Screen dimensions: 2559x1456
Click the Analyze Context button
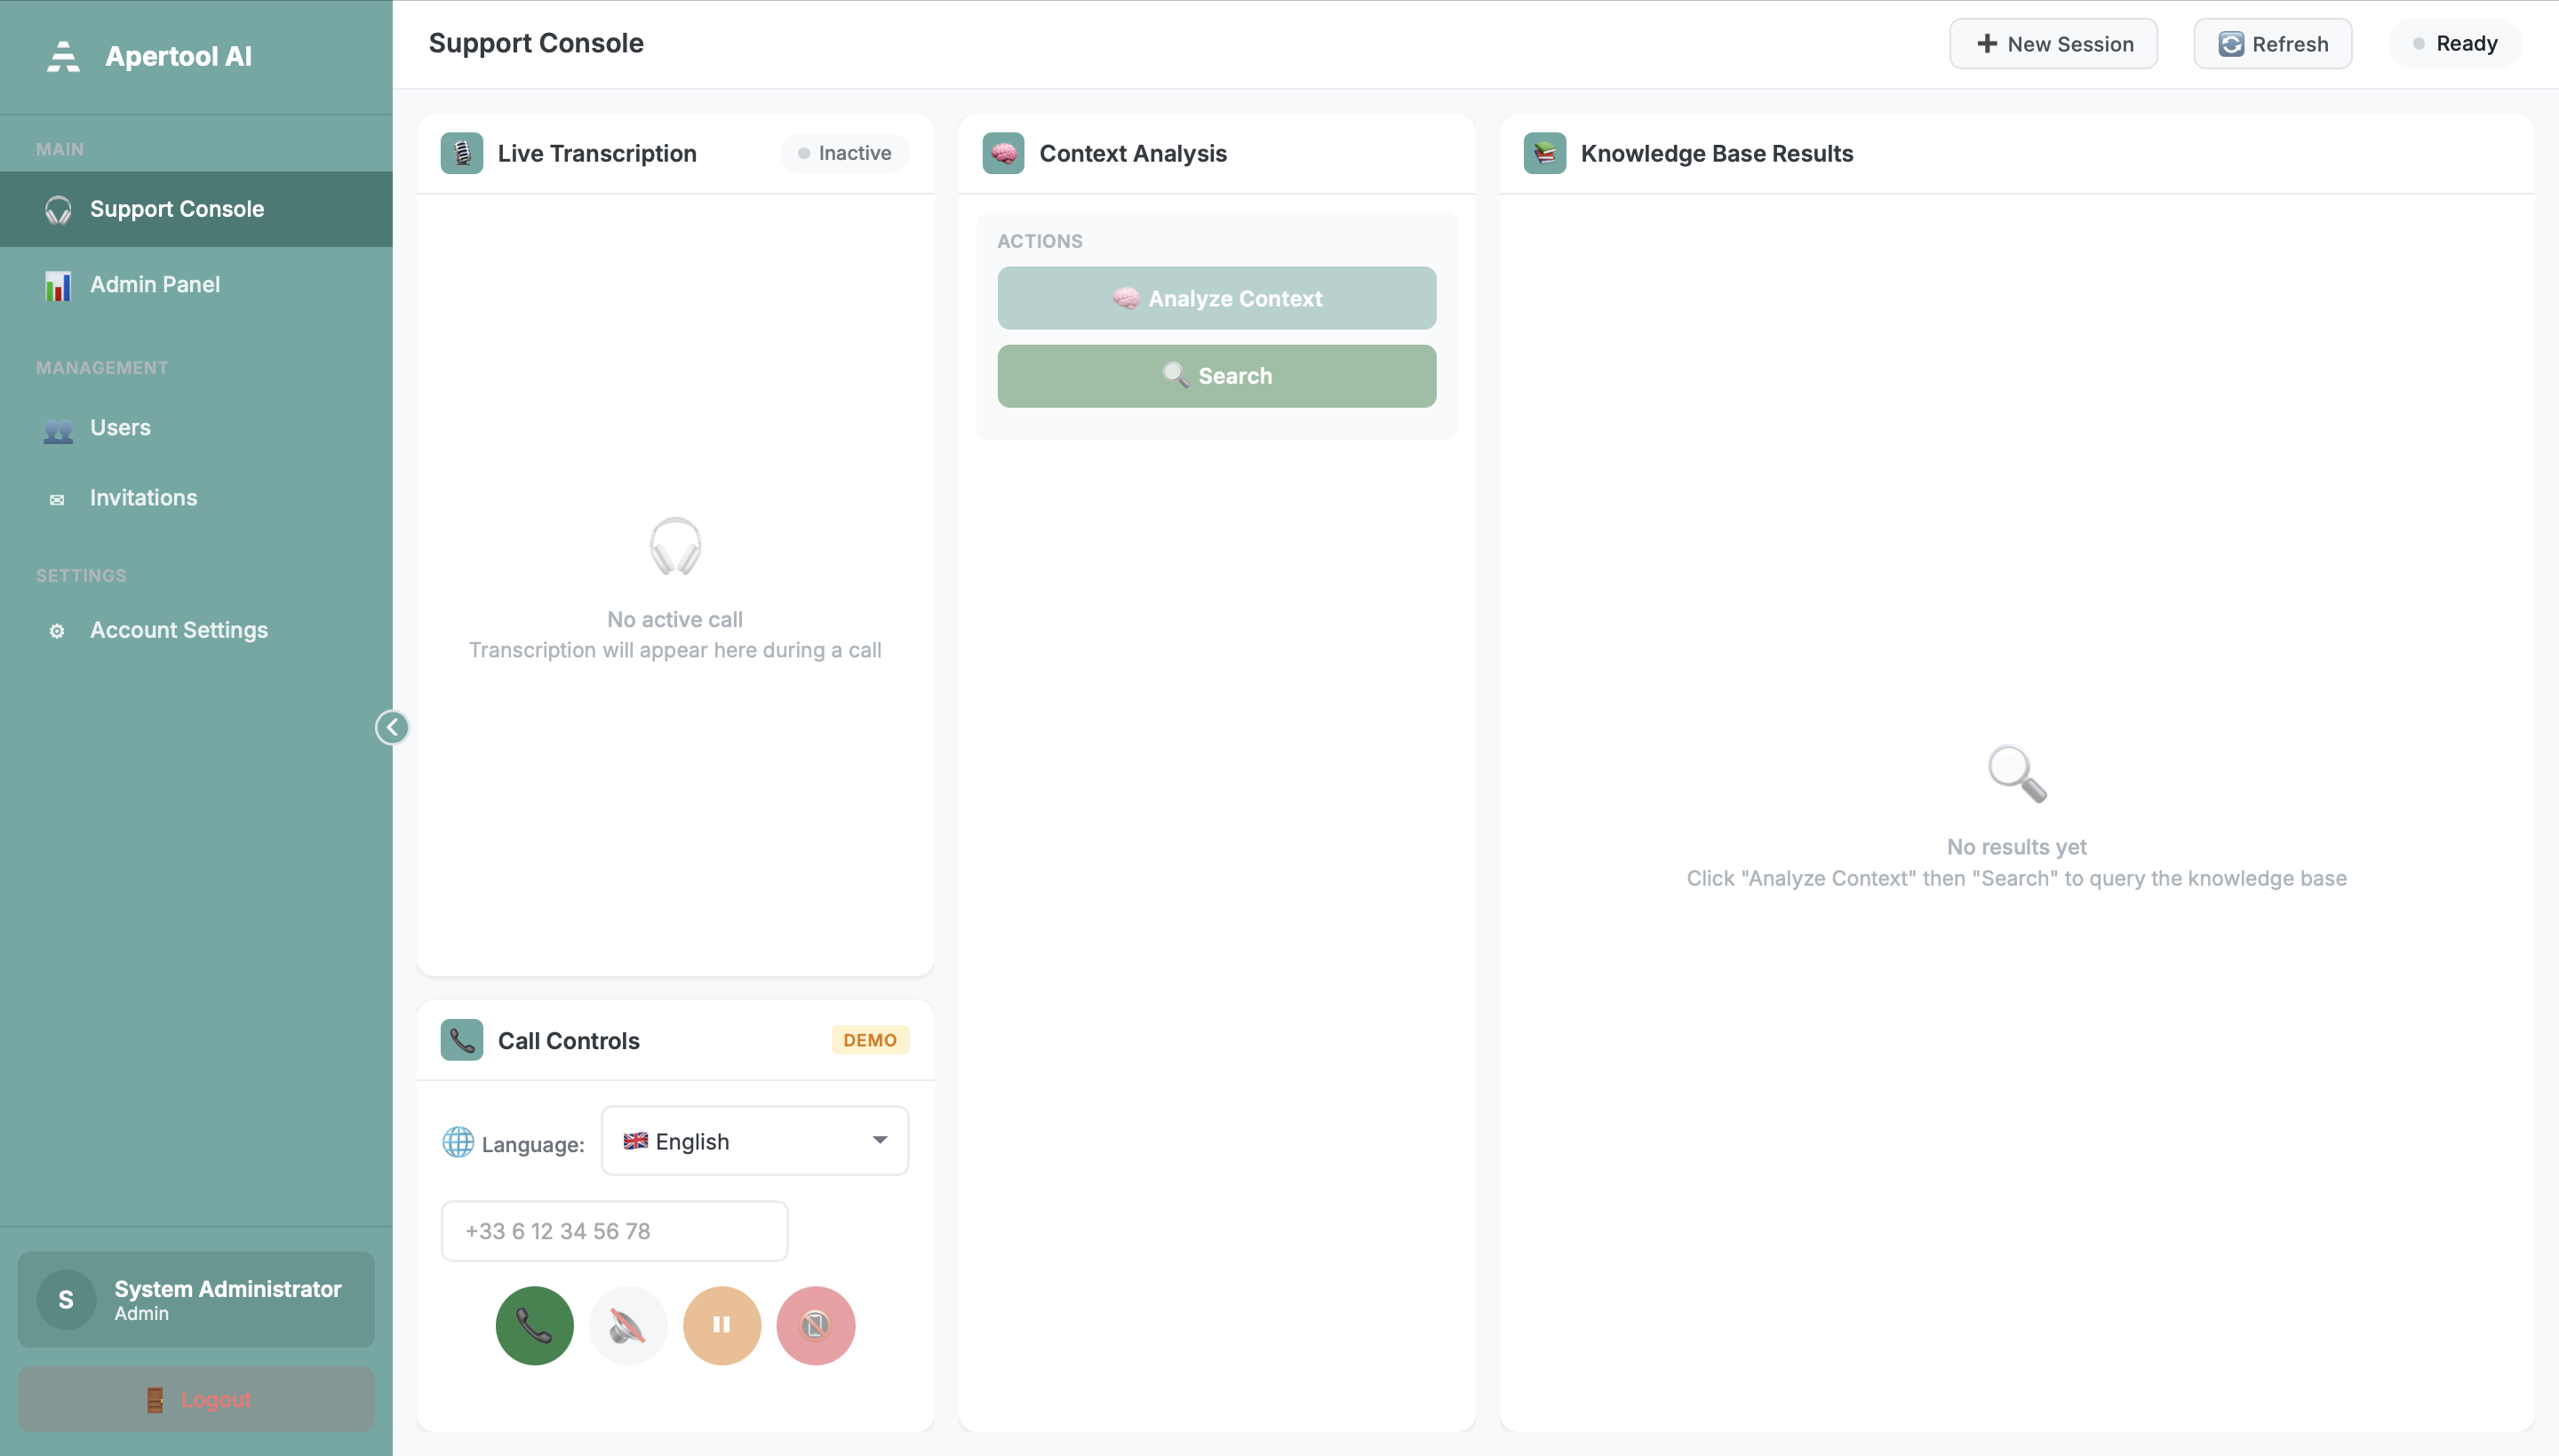pyautogui.click(x=1216, y=298)
